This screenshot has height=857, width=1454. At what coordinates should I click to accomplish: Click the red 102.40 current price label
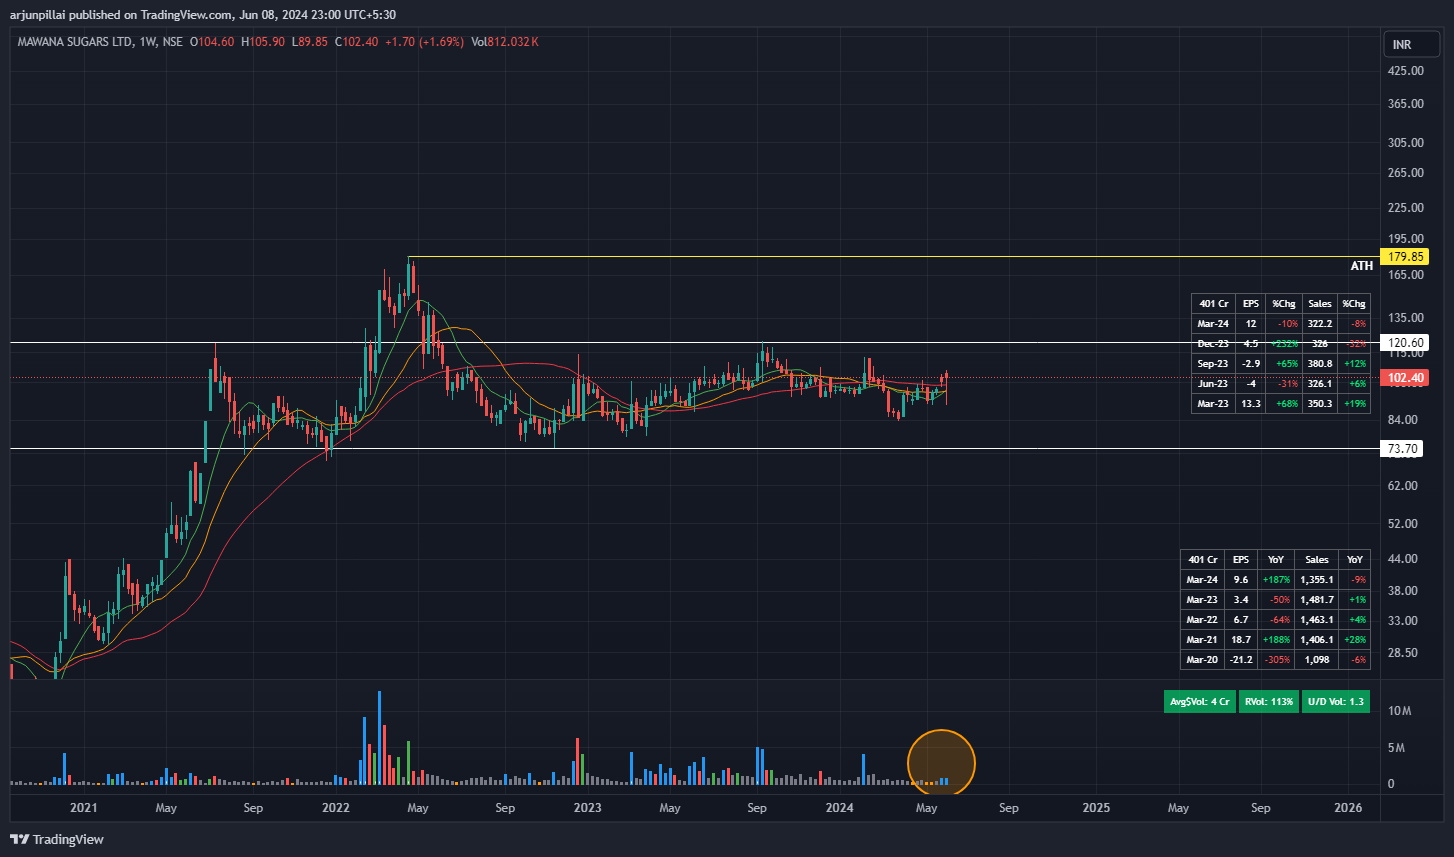click(x=1403, y=378)
